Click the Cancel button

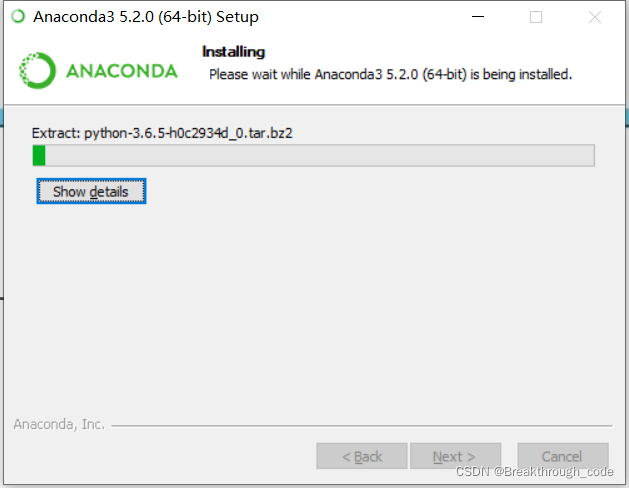[563, 456]
